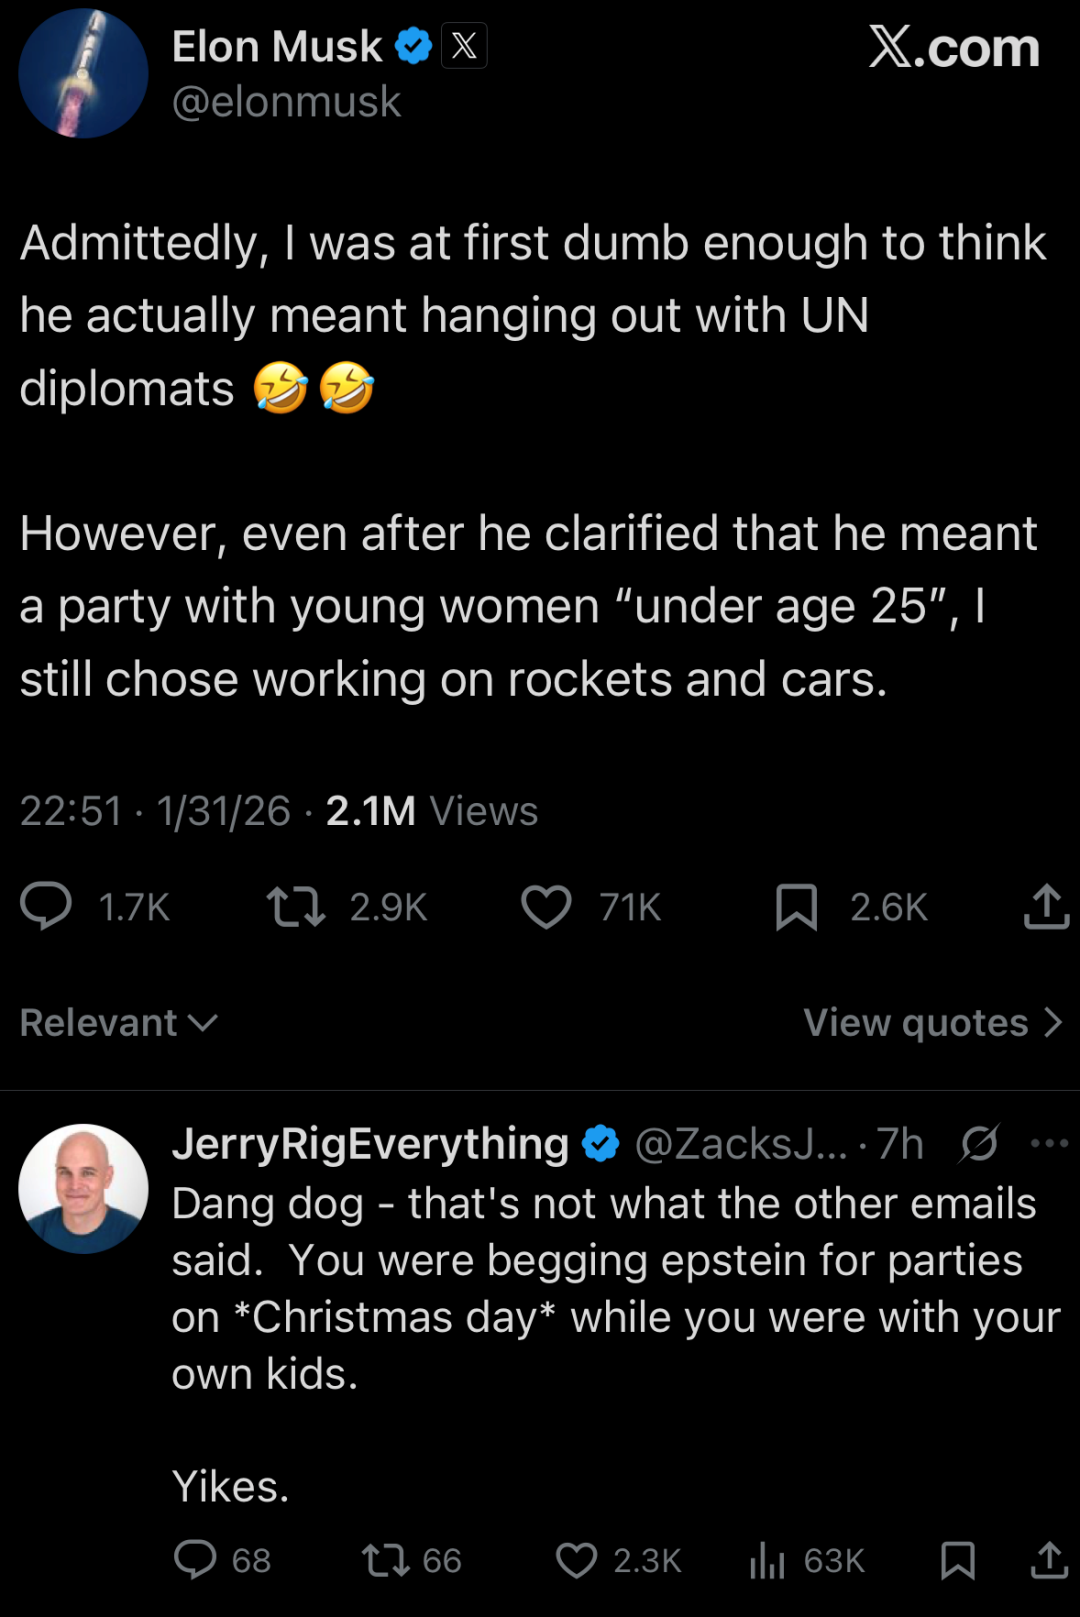
Task: Tap the reply icon on Elon's post
Action: pos(46,907)
